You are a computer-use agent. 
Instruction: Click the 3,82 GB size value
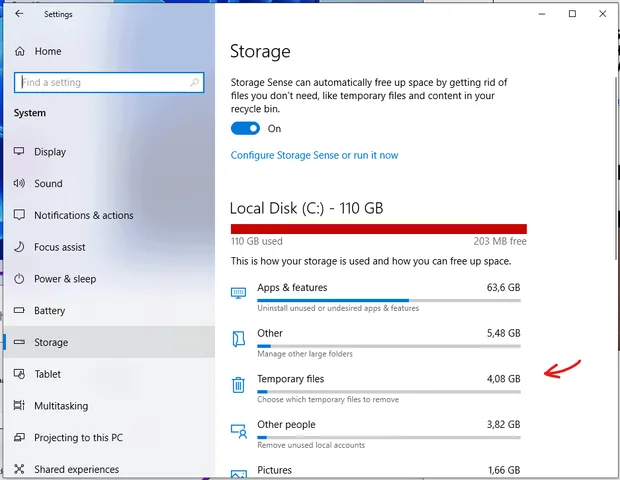click(503, 425)
